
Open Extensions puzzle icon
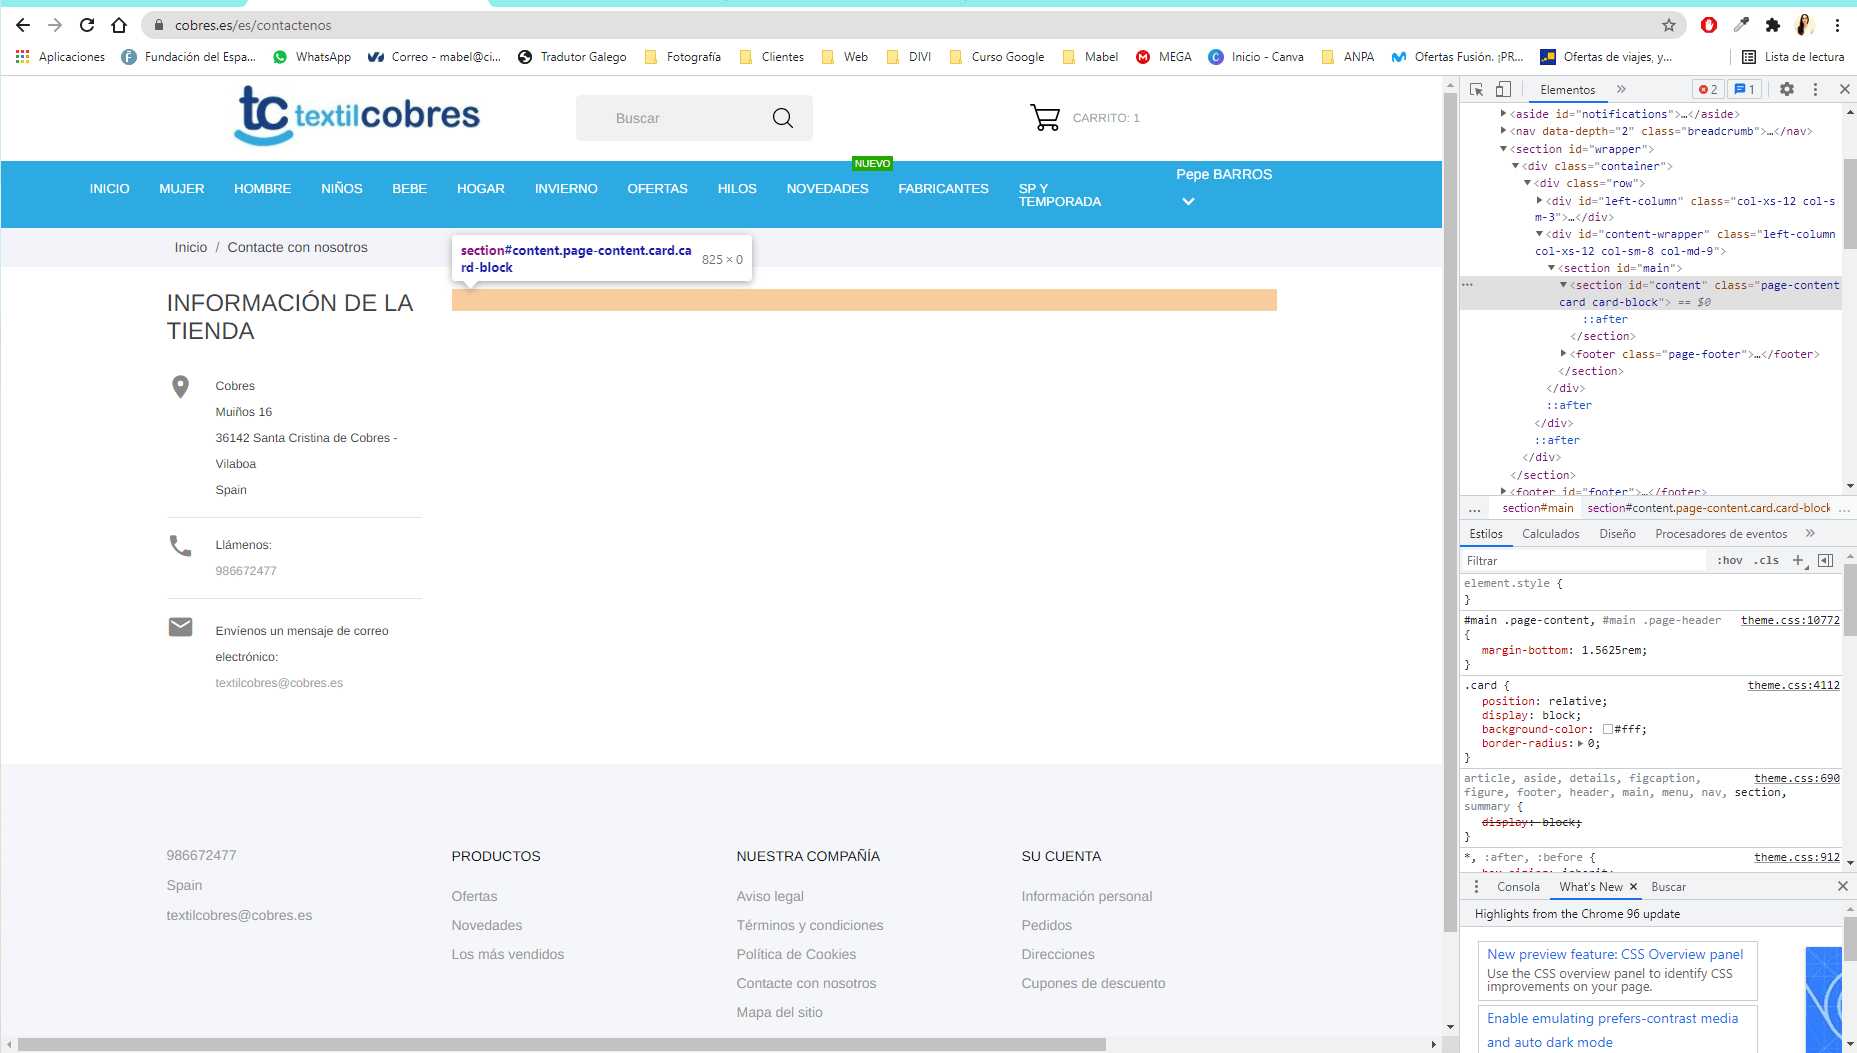click(1773, 25)
